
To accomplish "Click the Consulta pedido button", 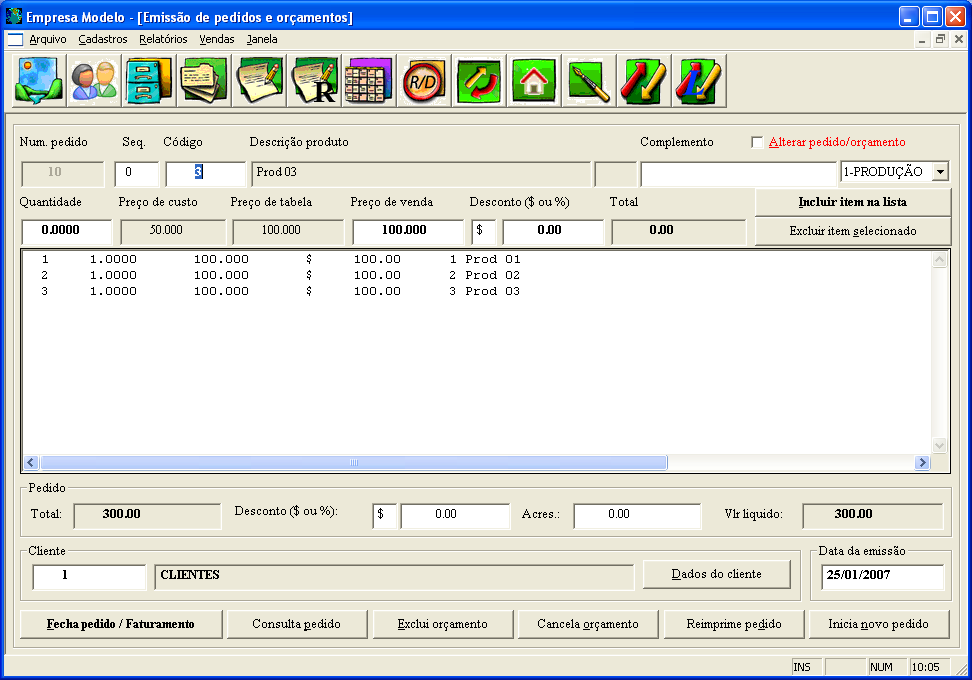I will pyautogui.click(x=296, y=624).
